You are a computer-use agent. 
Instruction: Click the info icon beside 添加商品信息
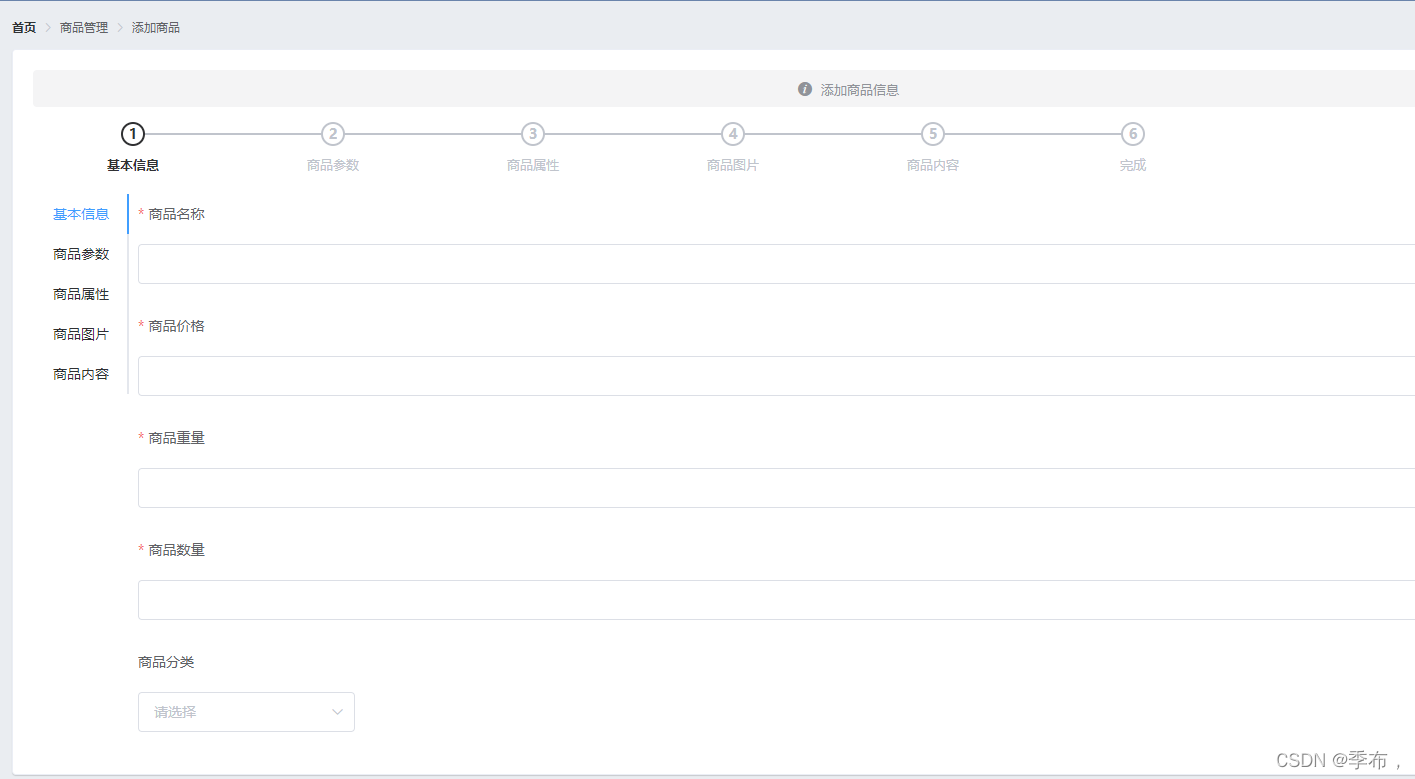point(805,89)
